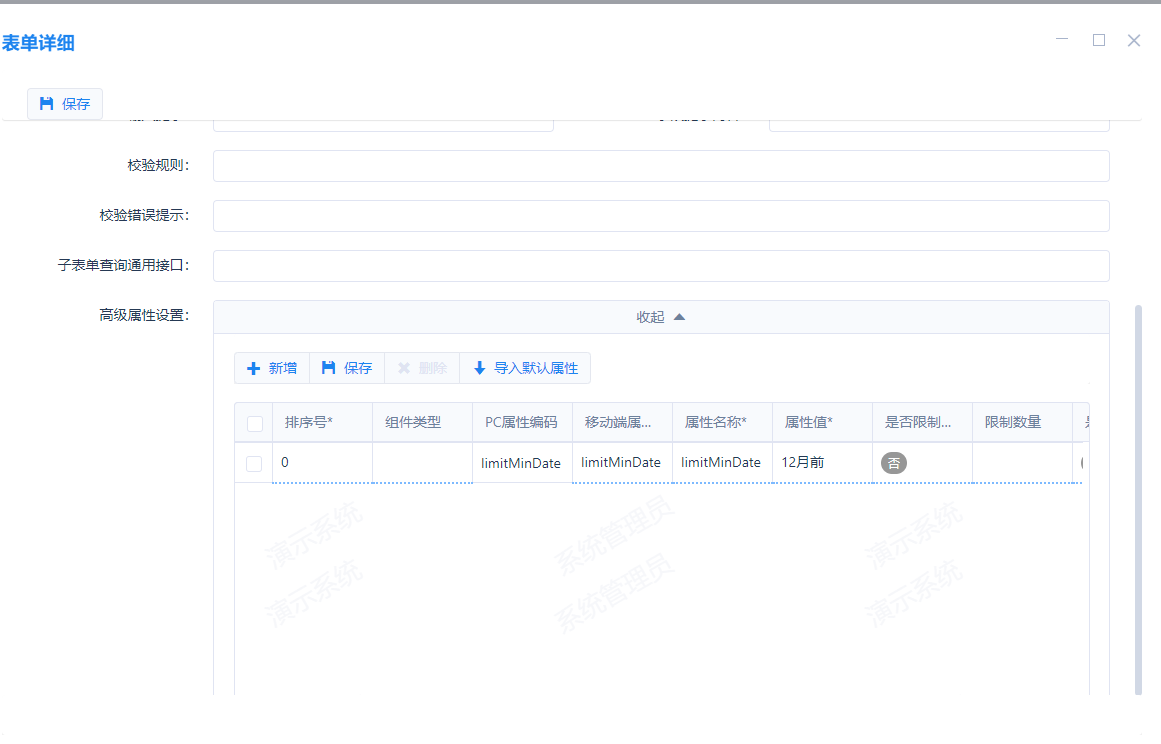Click the 收起 triangle arrow

pos(679,317)
